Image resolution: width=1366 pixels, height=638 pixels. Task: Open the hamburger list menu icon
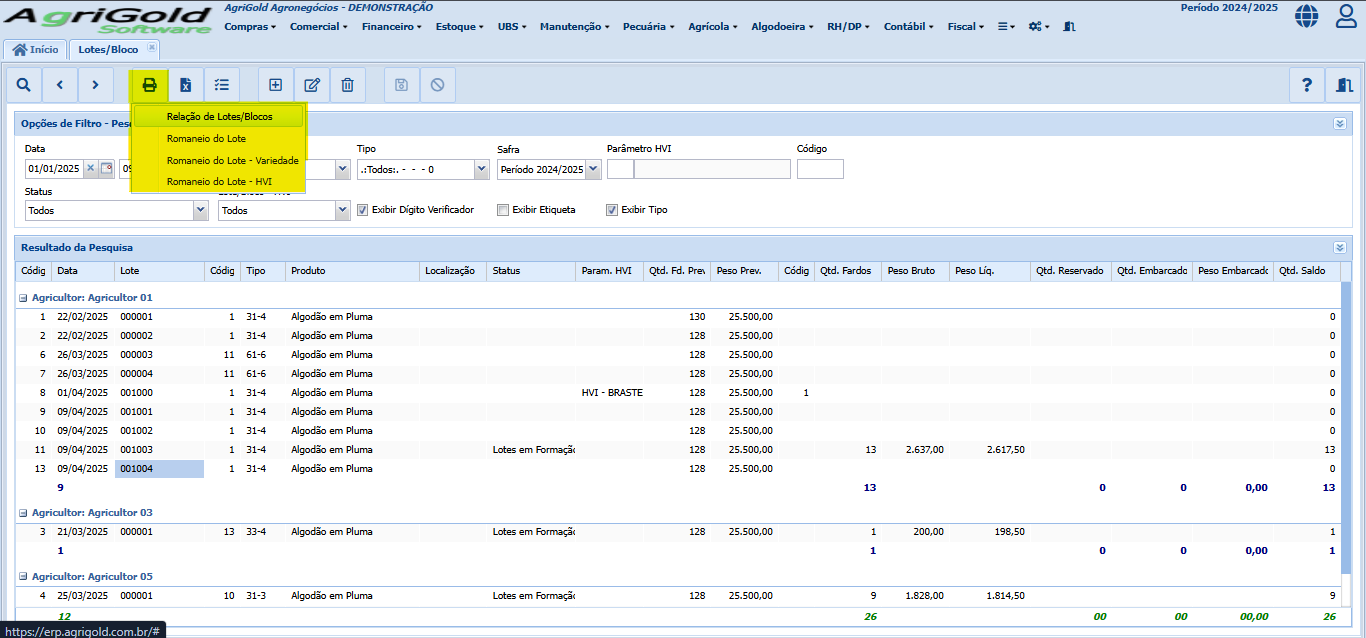[x=1006, y=27]
